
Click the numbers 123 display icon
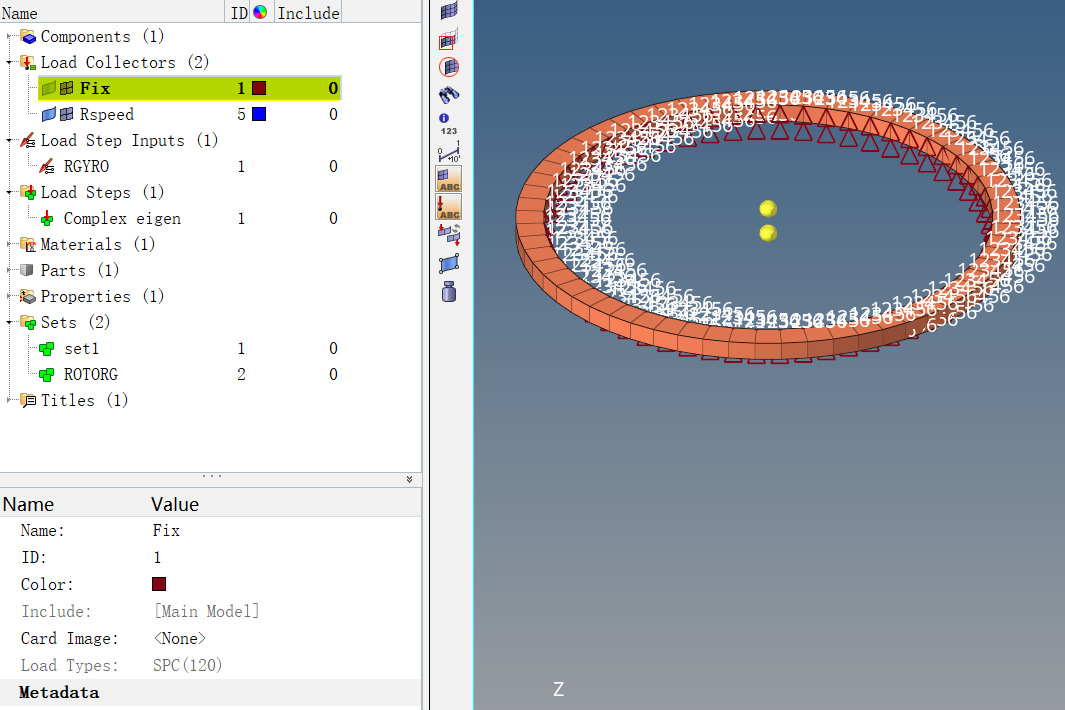[449, 130]
